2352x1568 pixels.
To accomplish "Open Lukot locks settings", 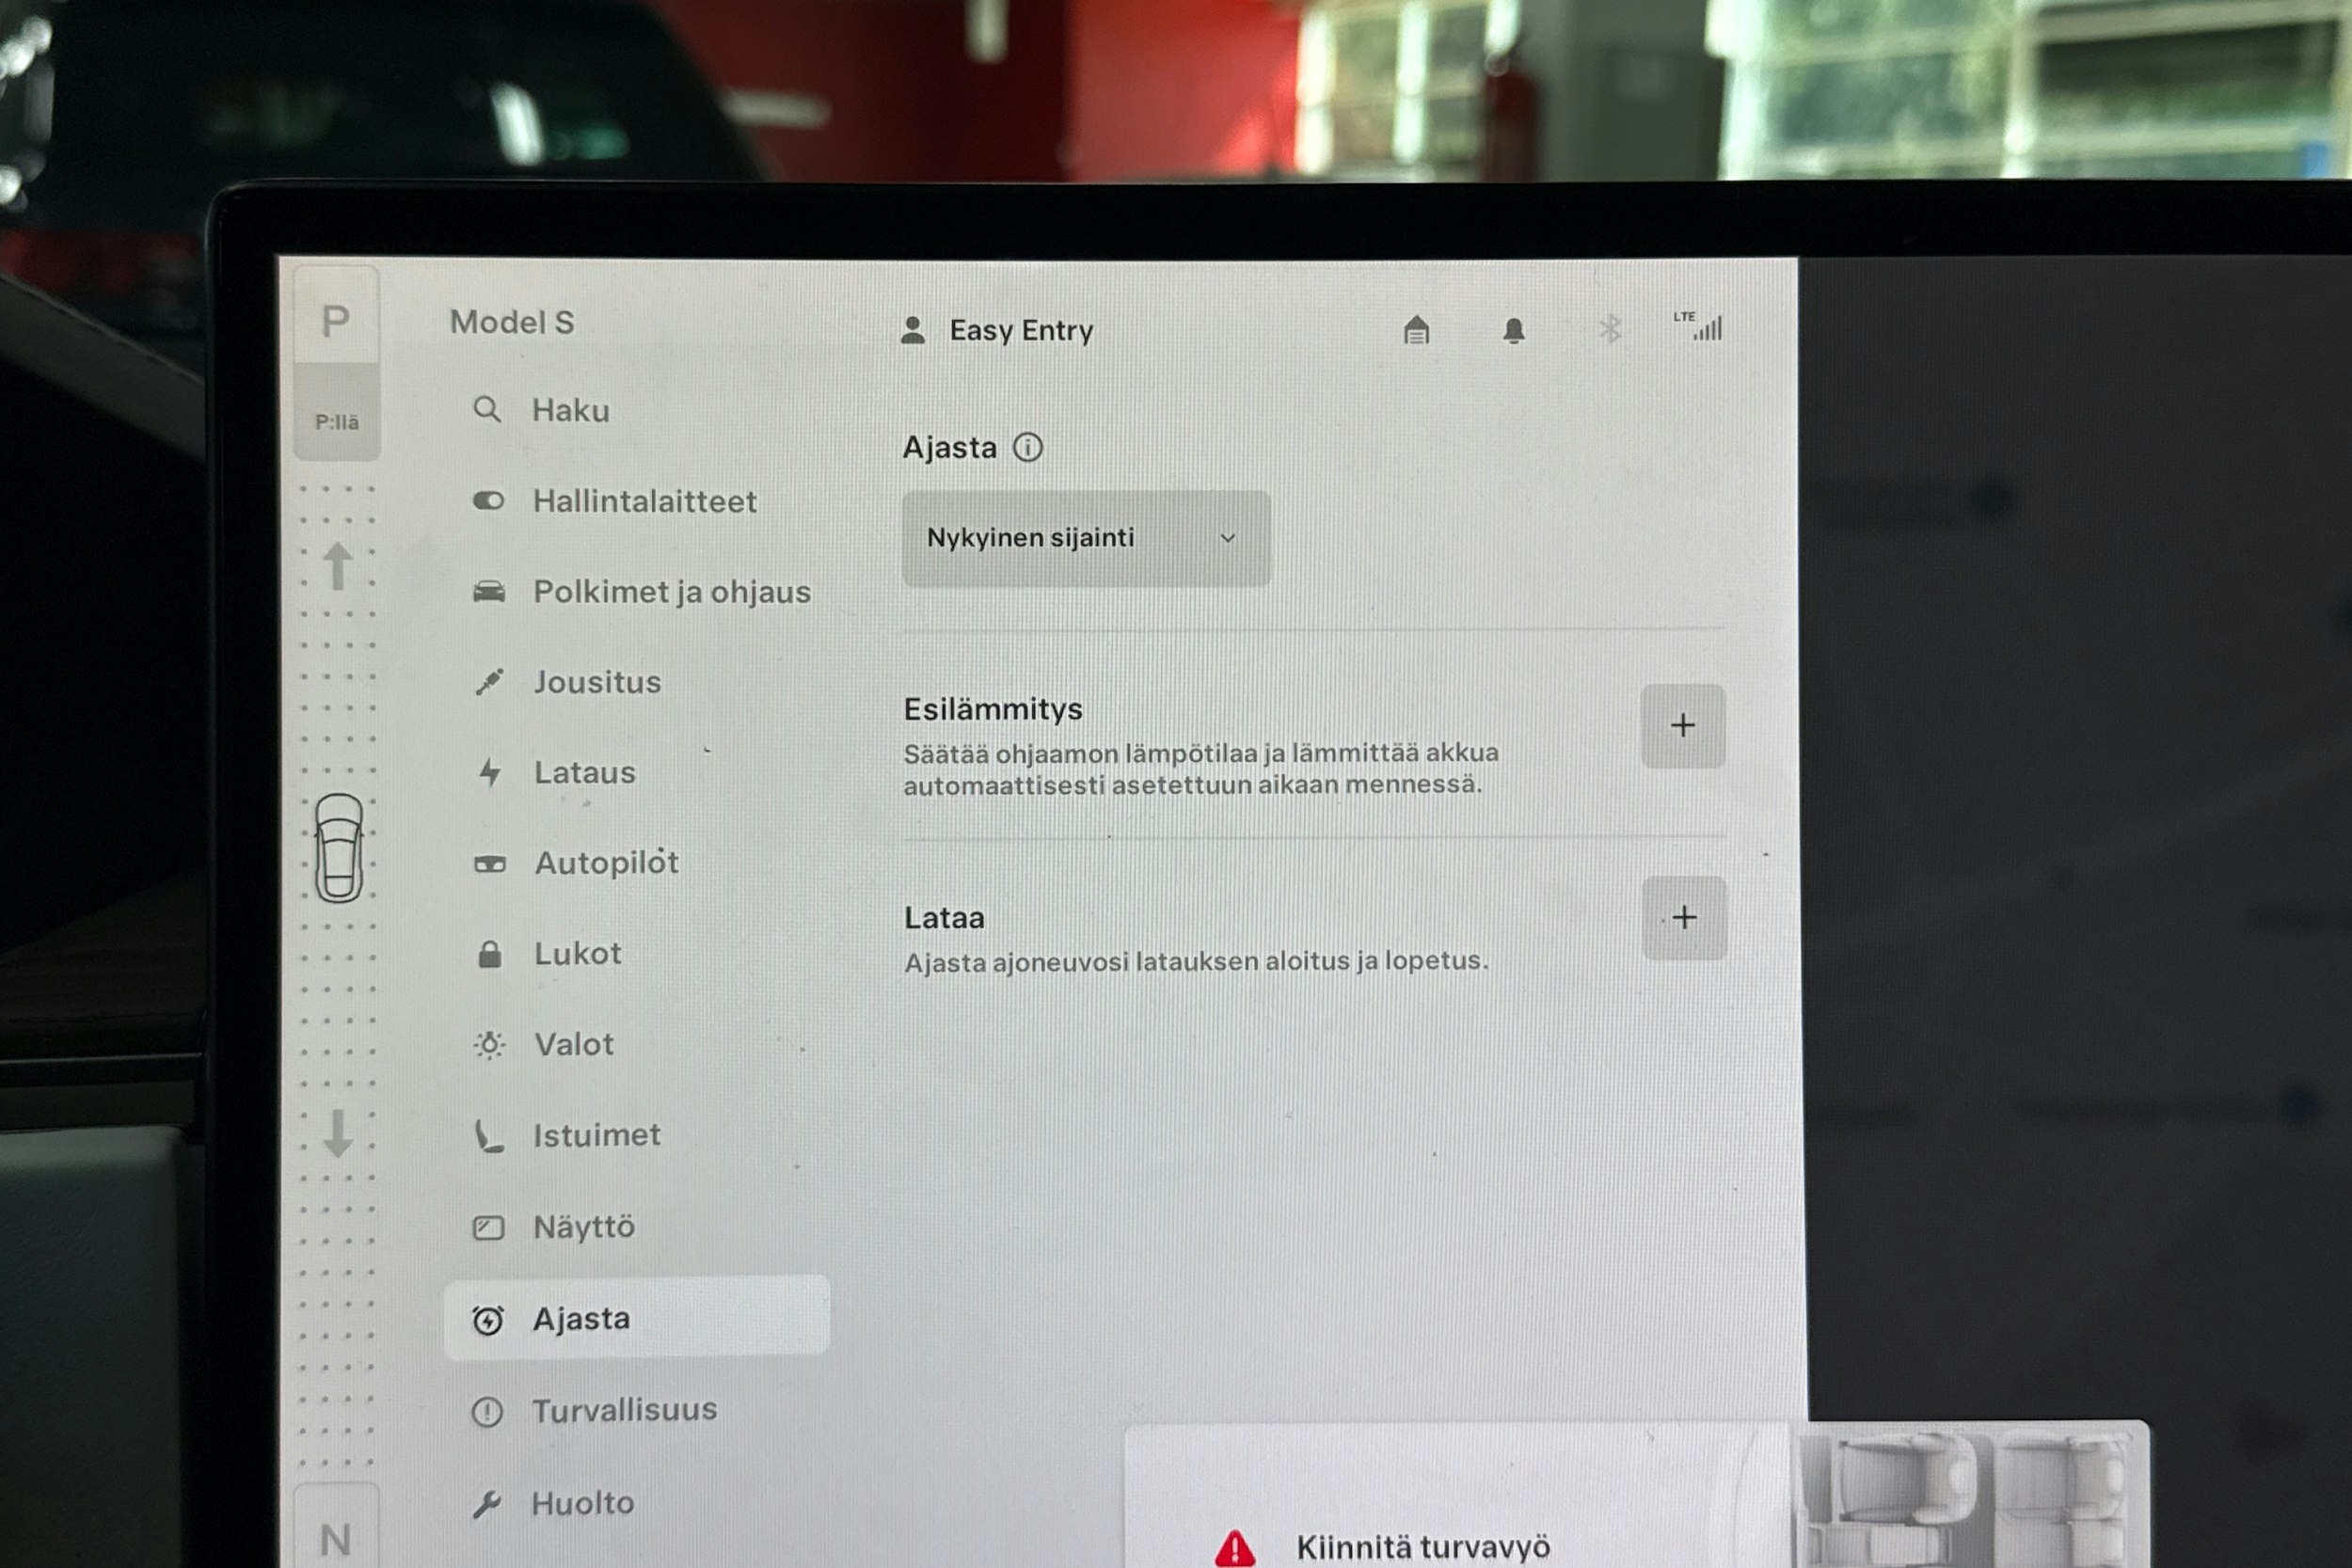I will click(637, 954).
